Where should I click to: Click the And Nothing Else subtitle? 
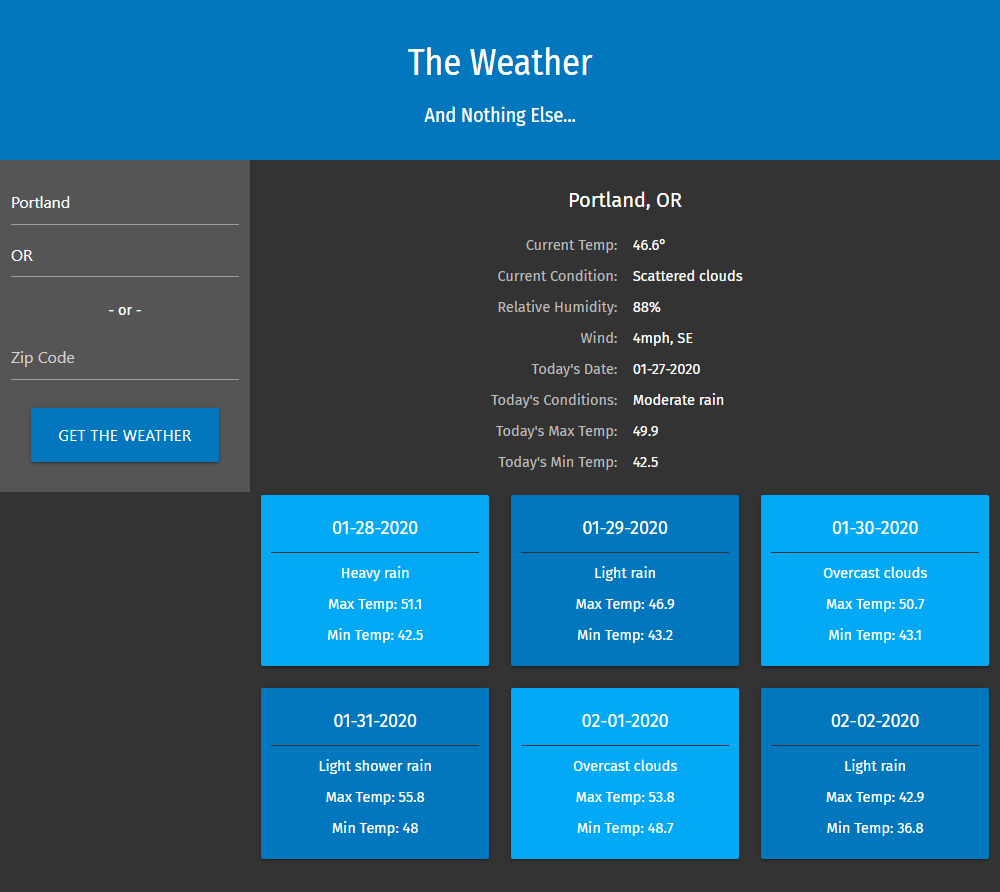coord(500,115)
